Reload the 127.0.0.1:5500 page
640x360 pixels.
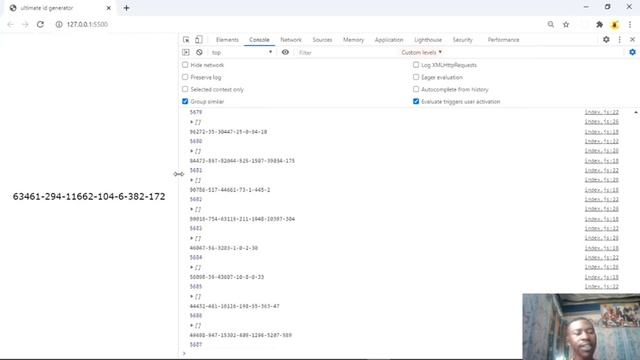tap(40, 24)
